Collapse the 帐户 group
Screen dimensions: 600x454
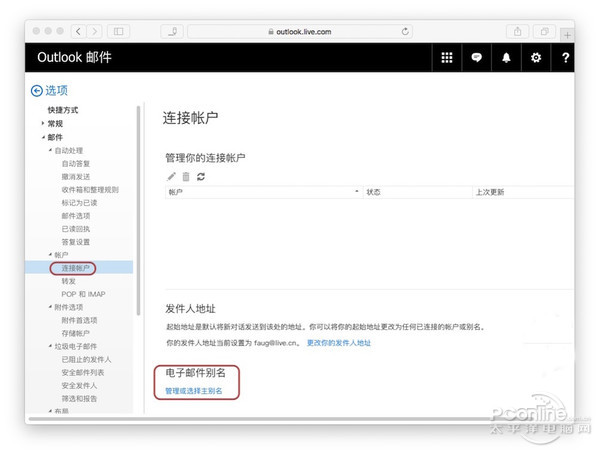coord(50,255)
